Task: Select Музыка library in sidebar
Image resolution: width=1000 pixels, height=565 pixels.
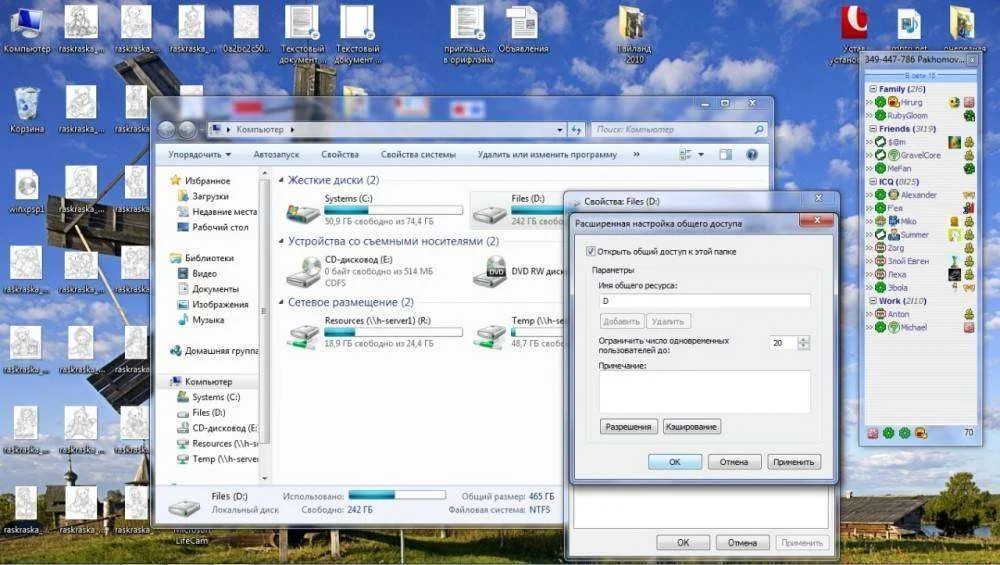Action: click(208, 319)
